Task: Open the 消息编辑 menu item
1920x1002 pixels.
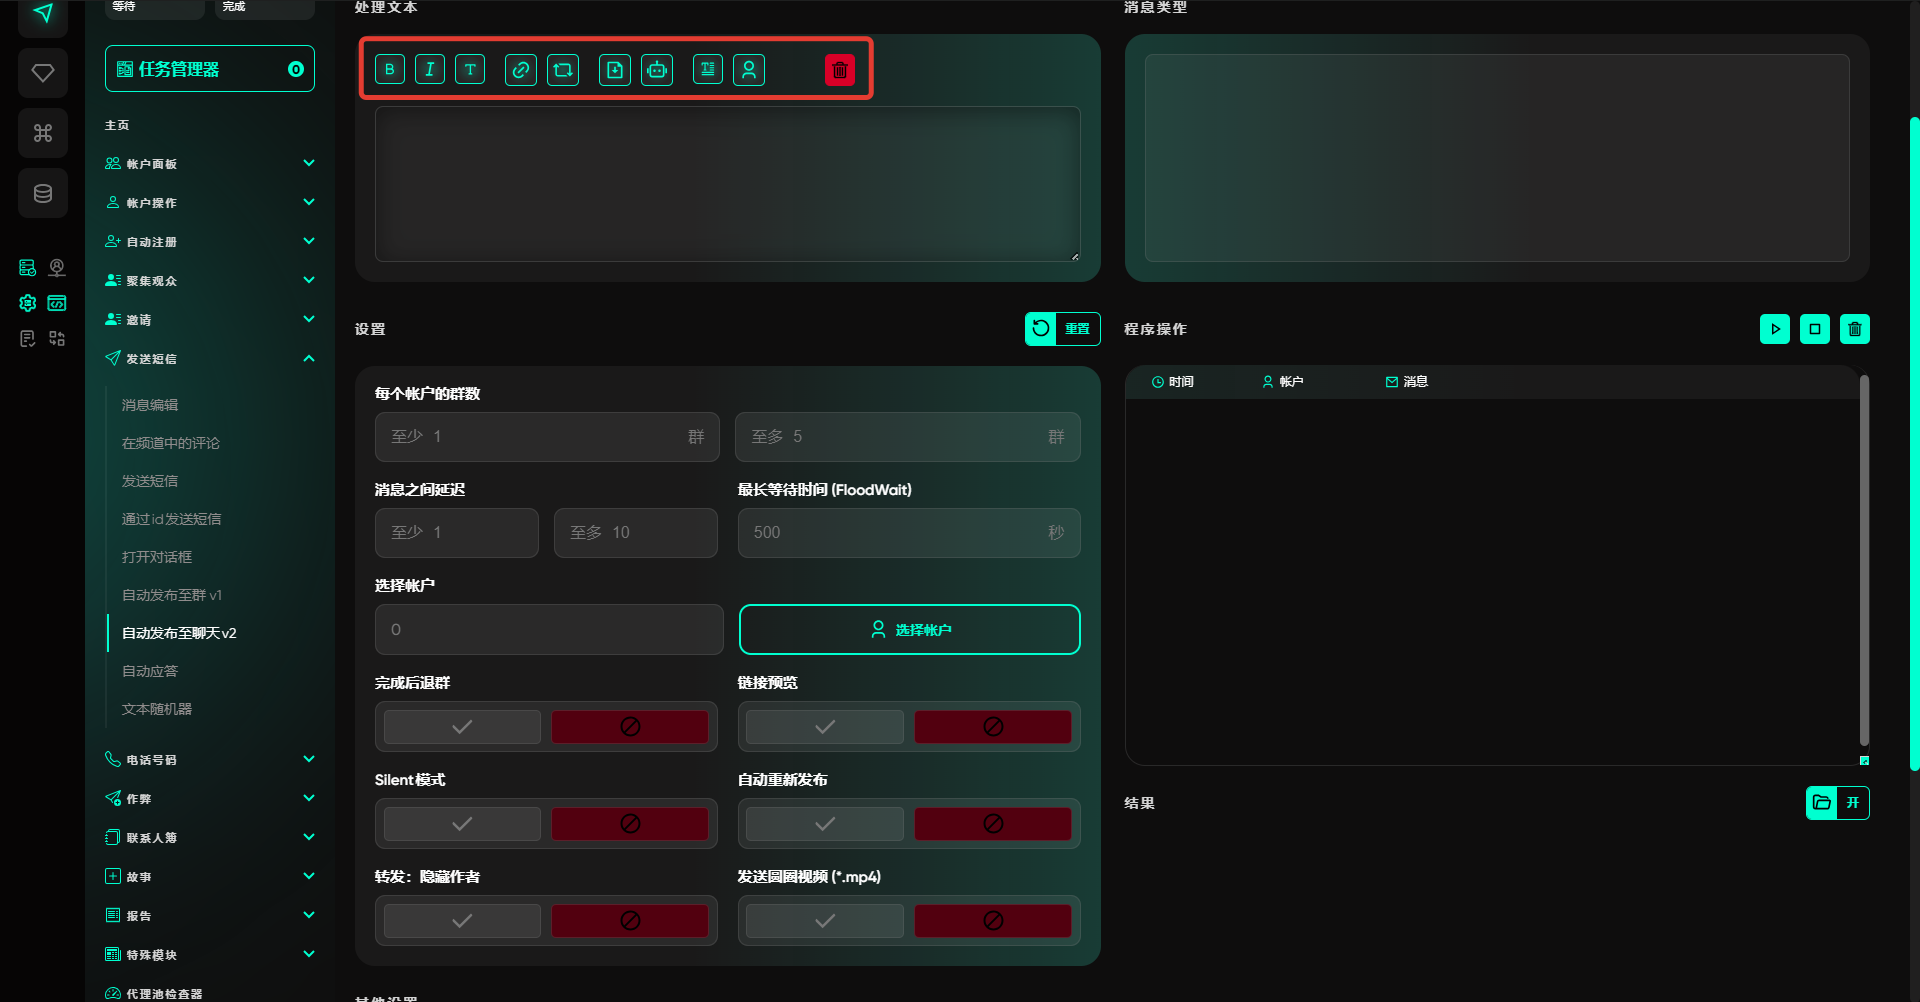Action: (x=150, y=405)
